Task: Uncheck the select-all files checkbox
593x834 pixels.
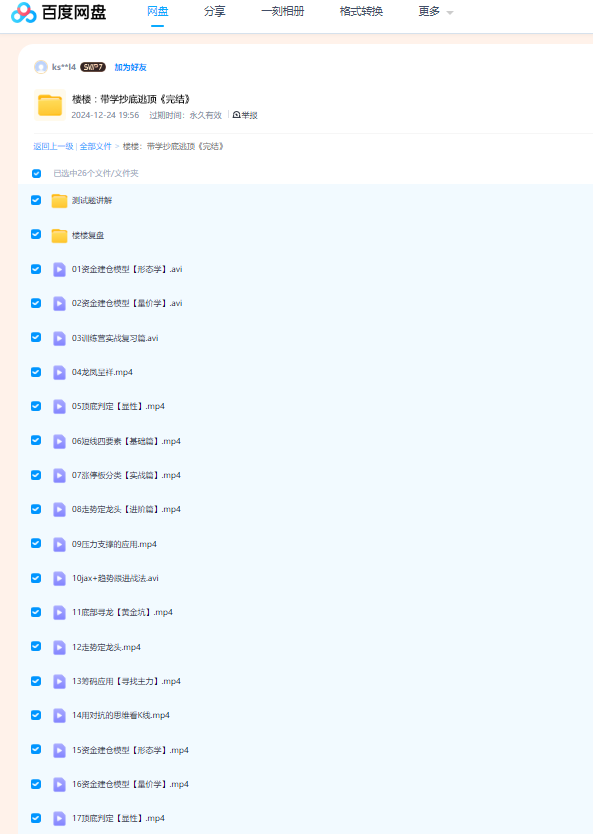Action: (x=36, y=173)
